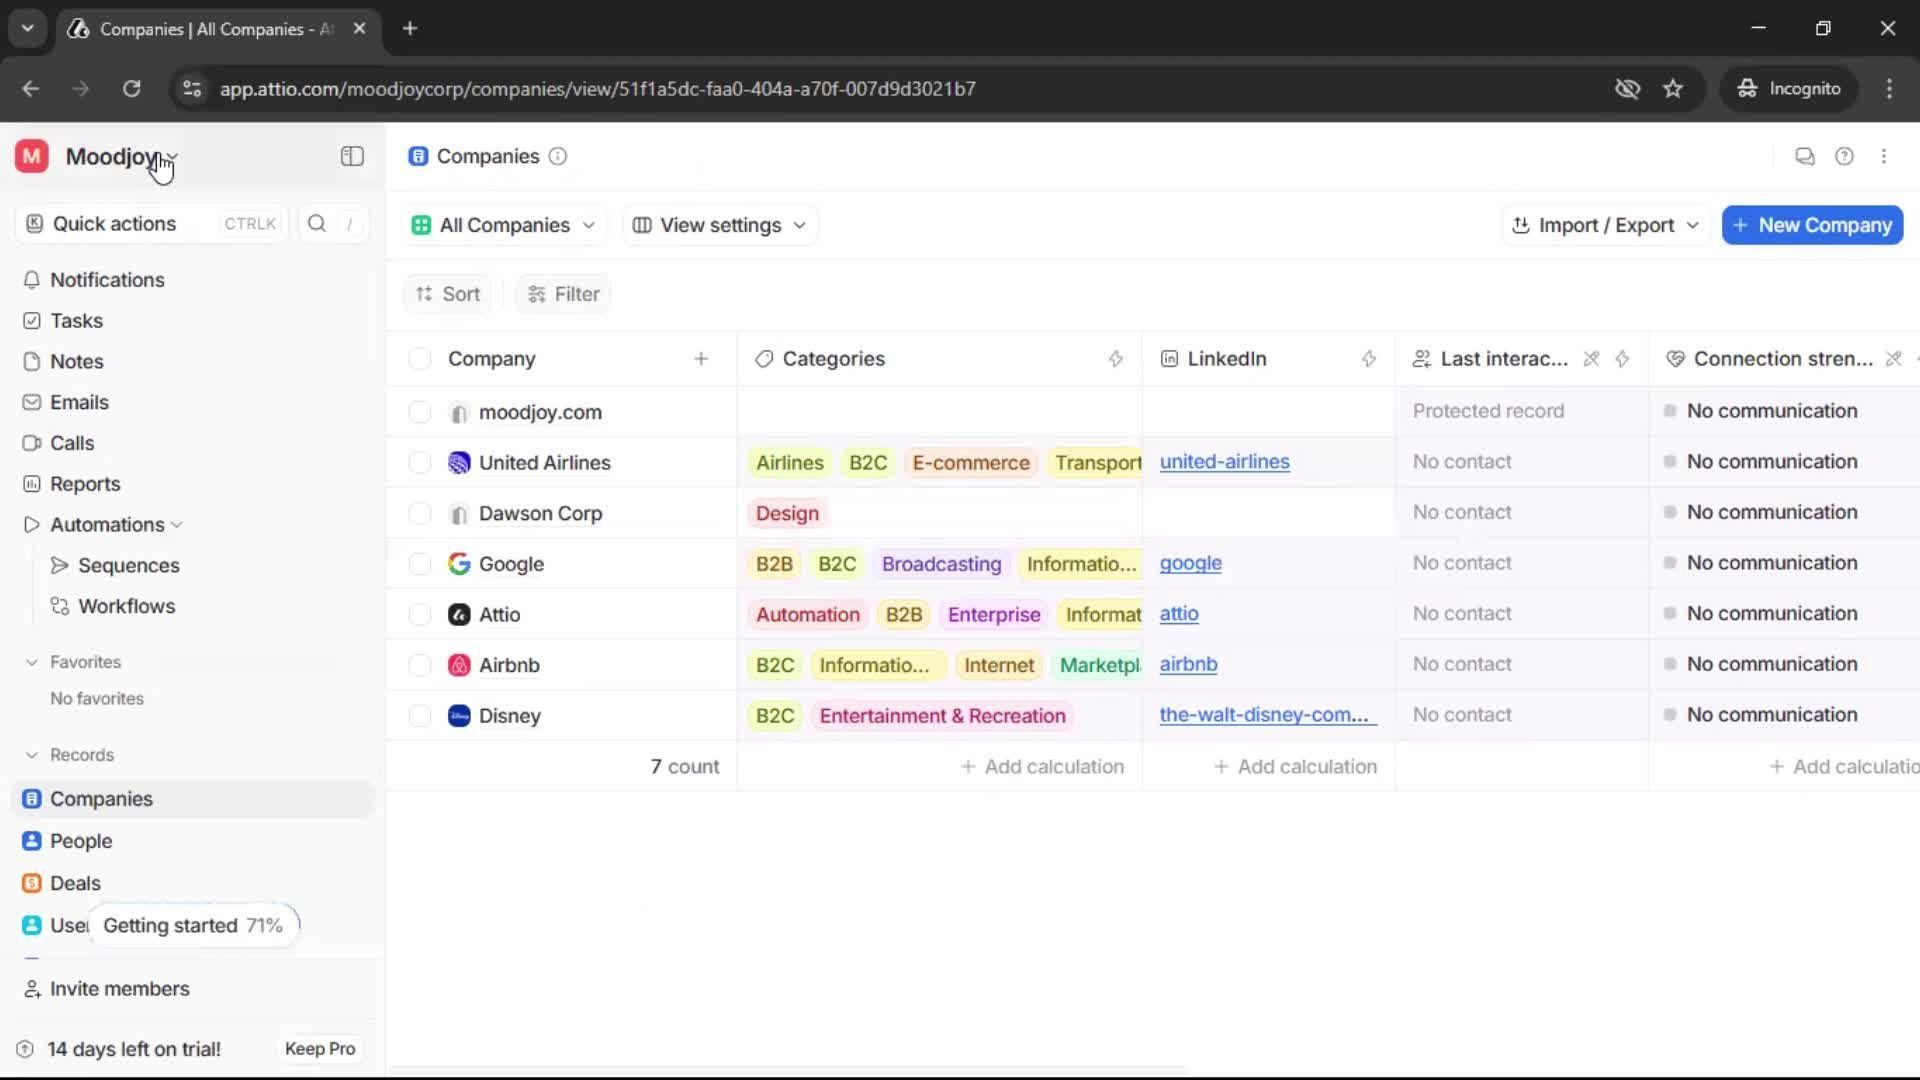Click the help question mark icon

click(x=1844, y=156)
